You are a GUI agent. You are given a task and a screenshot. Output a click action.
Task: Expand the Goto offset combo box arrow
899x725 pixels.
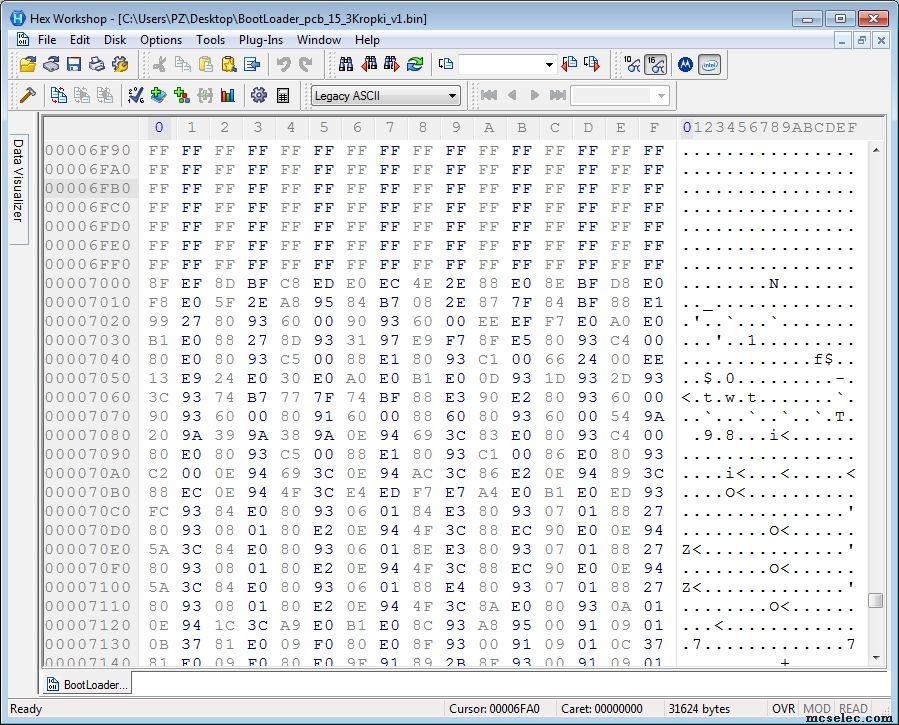click(549, 64)
